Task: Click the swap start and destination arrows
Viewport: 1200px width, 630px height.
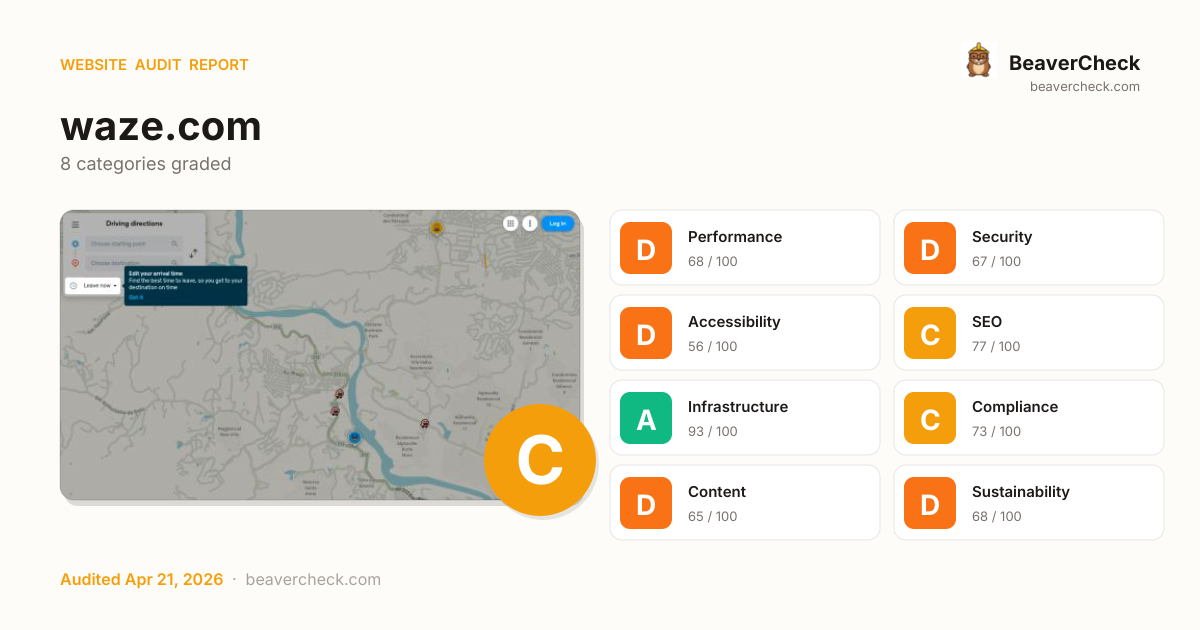Action: [193, 254]
